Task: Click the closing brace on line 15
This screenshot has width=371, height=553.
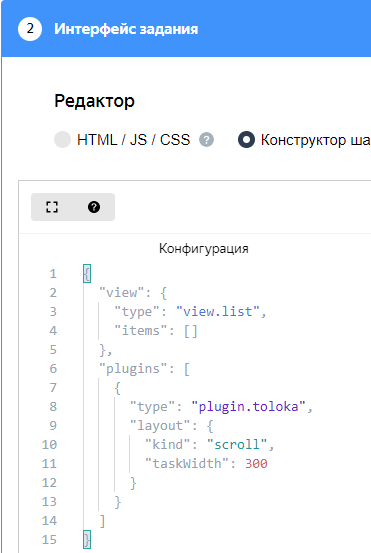Action: 87,539
